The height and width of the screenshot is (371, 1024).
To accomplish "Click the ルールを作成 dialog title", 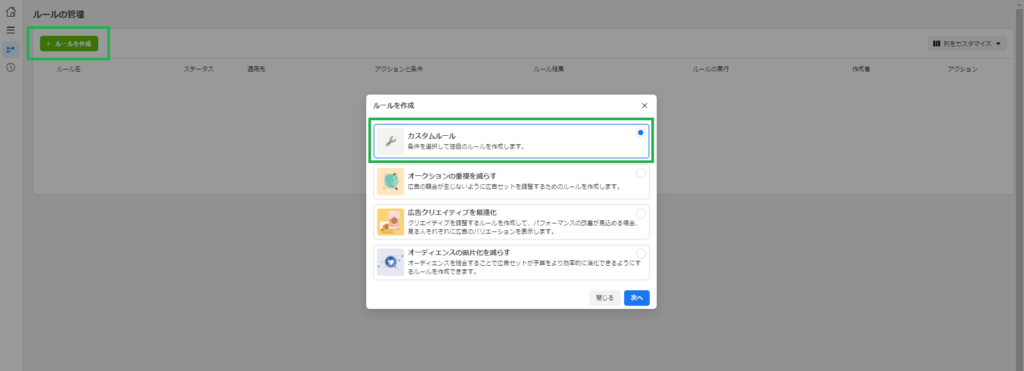I will click(x=393, y=105).
